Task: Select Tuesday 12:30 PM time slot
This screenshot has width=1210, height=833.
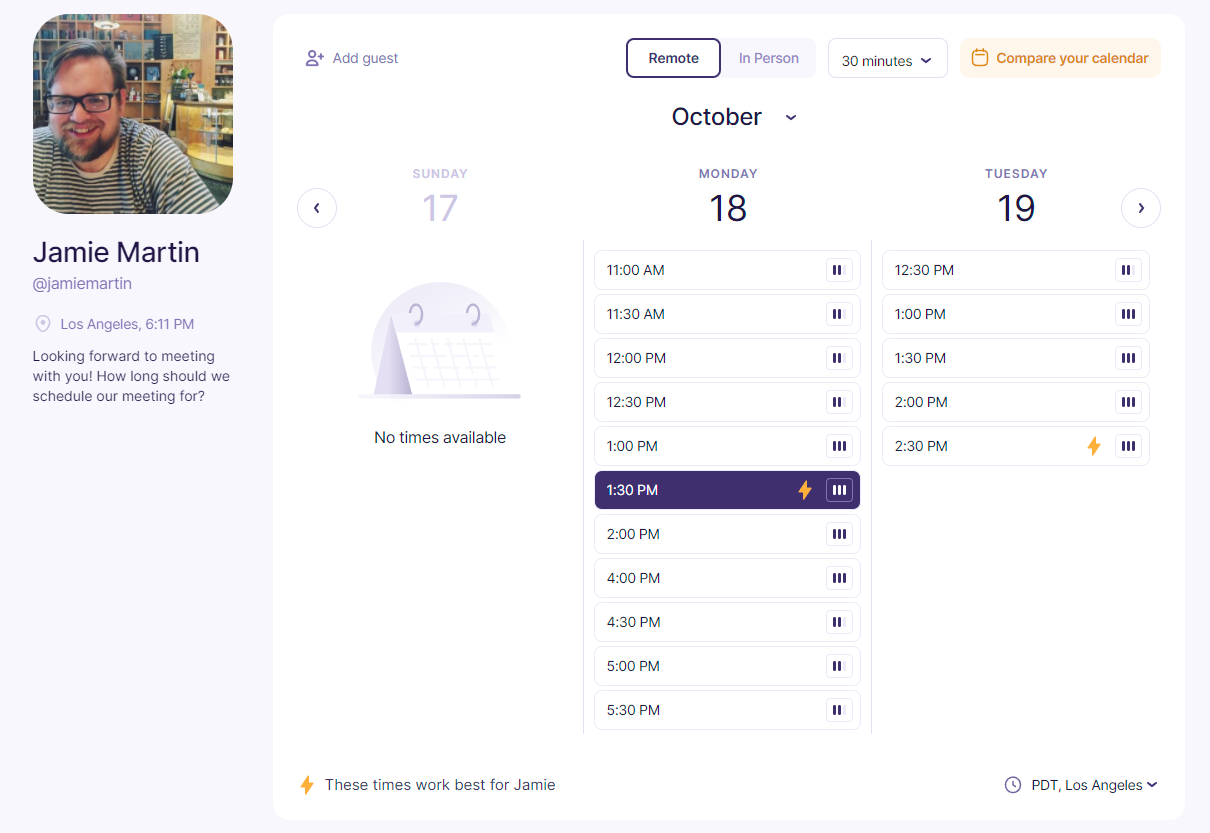Action: click(x=1016, y=270)
